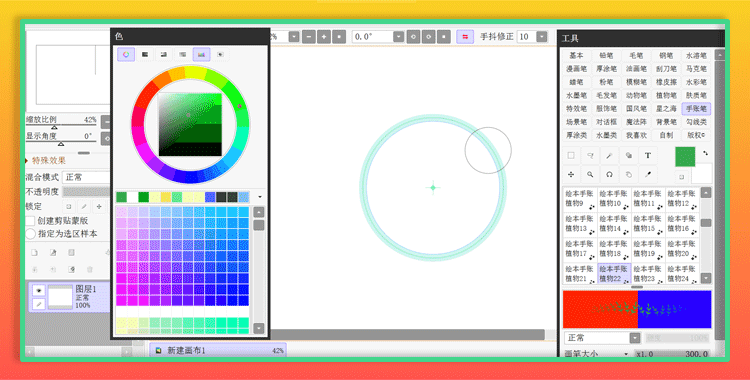This screenshot has width=750, height=380.
Task: Select the rotate view tool
Action: (609, 175)
